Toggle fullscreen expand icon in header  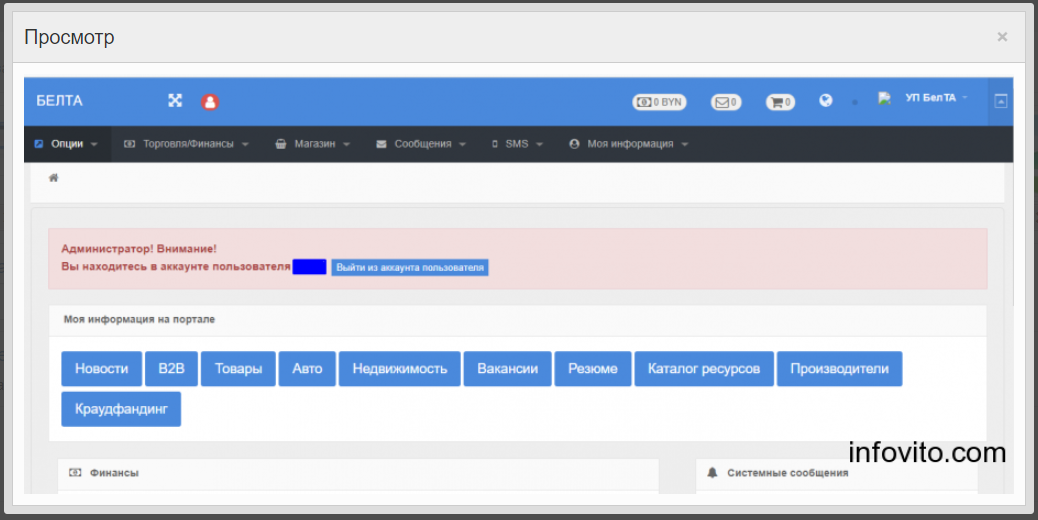pos(175,101)
